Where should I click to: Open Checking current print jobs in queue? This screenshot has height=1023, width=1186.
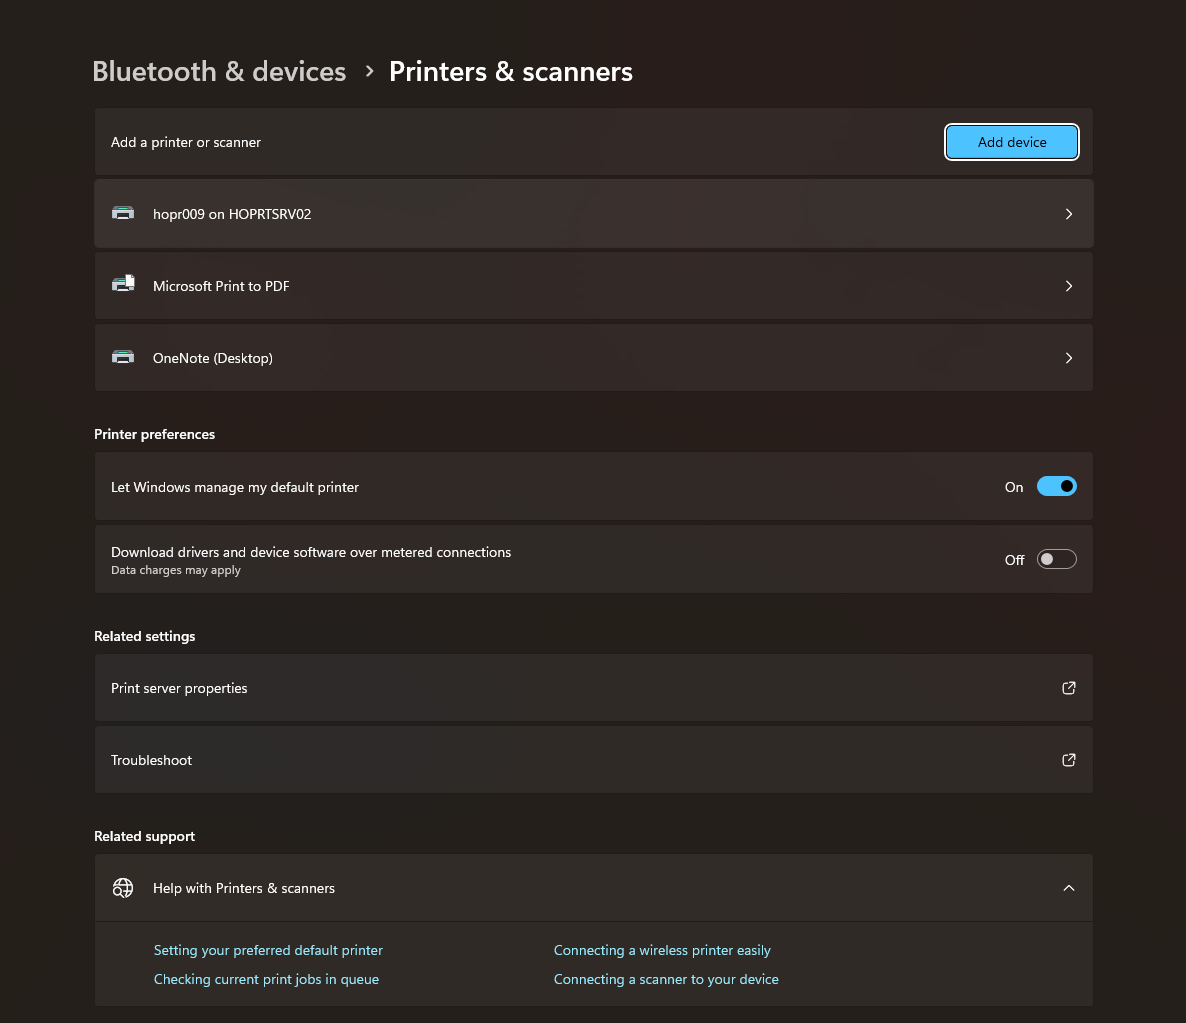tap(266, 979)
